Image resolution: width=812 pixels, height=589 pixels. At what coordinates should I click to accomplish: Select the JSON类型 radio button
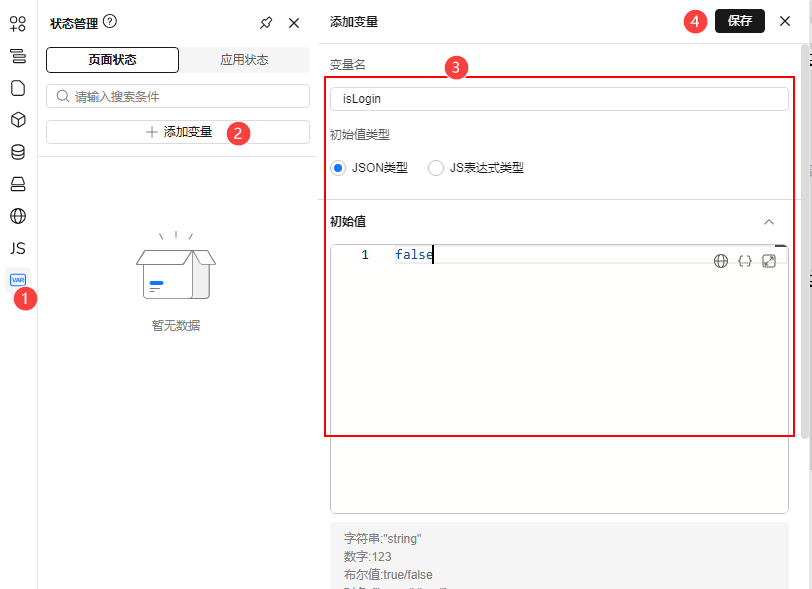[338, 168]
